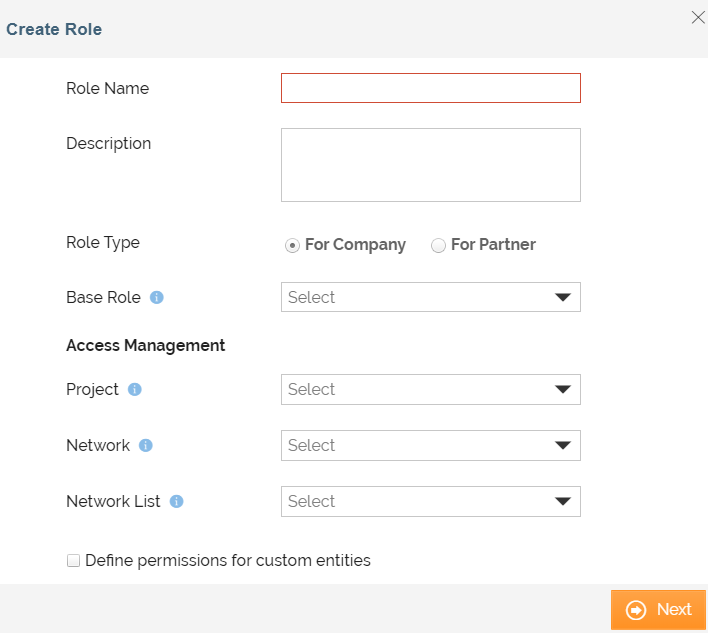708x633 pixels.
Task: Open the Network dropdown list
Action: point(430,445)
